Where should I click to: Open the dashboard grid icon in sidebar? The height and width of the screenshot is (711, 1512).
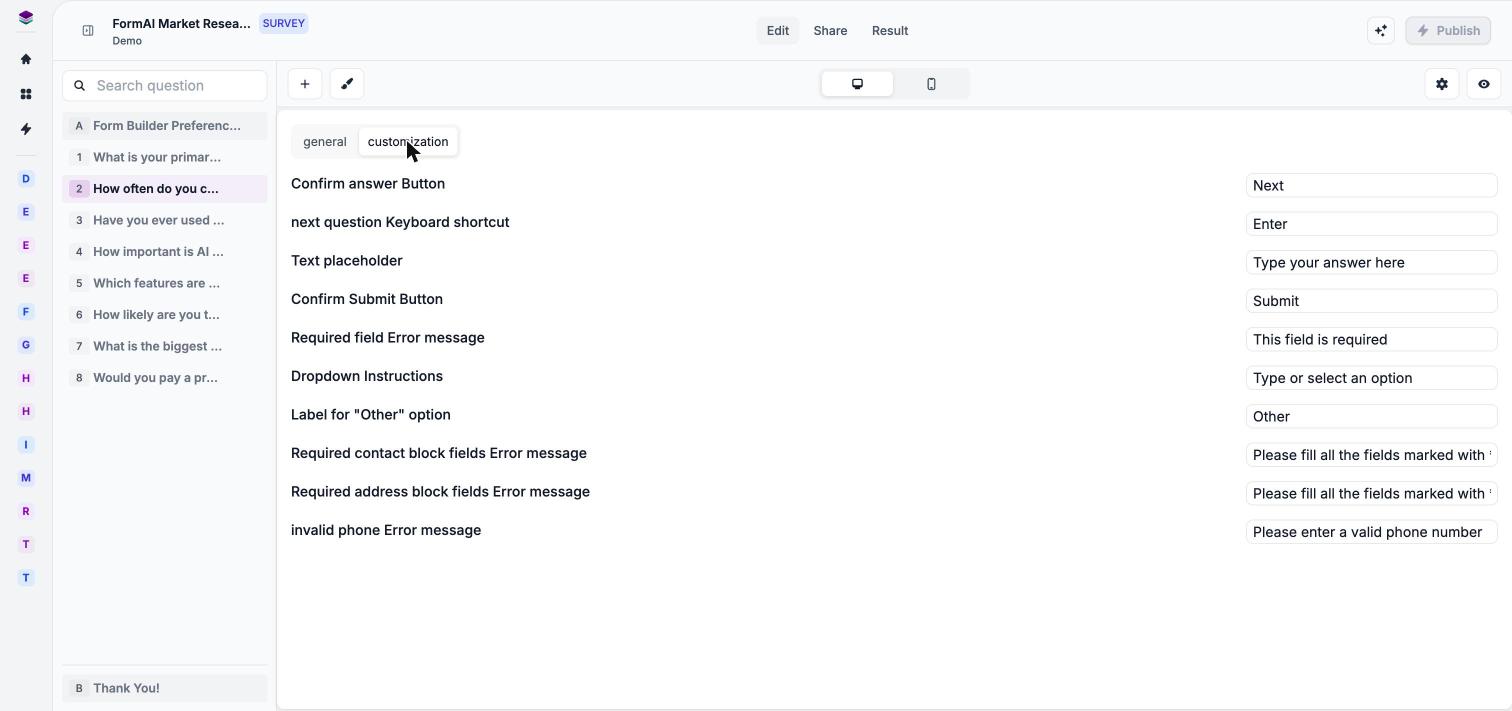pyautogui.click(x=26, y=94)
